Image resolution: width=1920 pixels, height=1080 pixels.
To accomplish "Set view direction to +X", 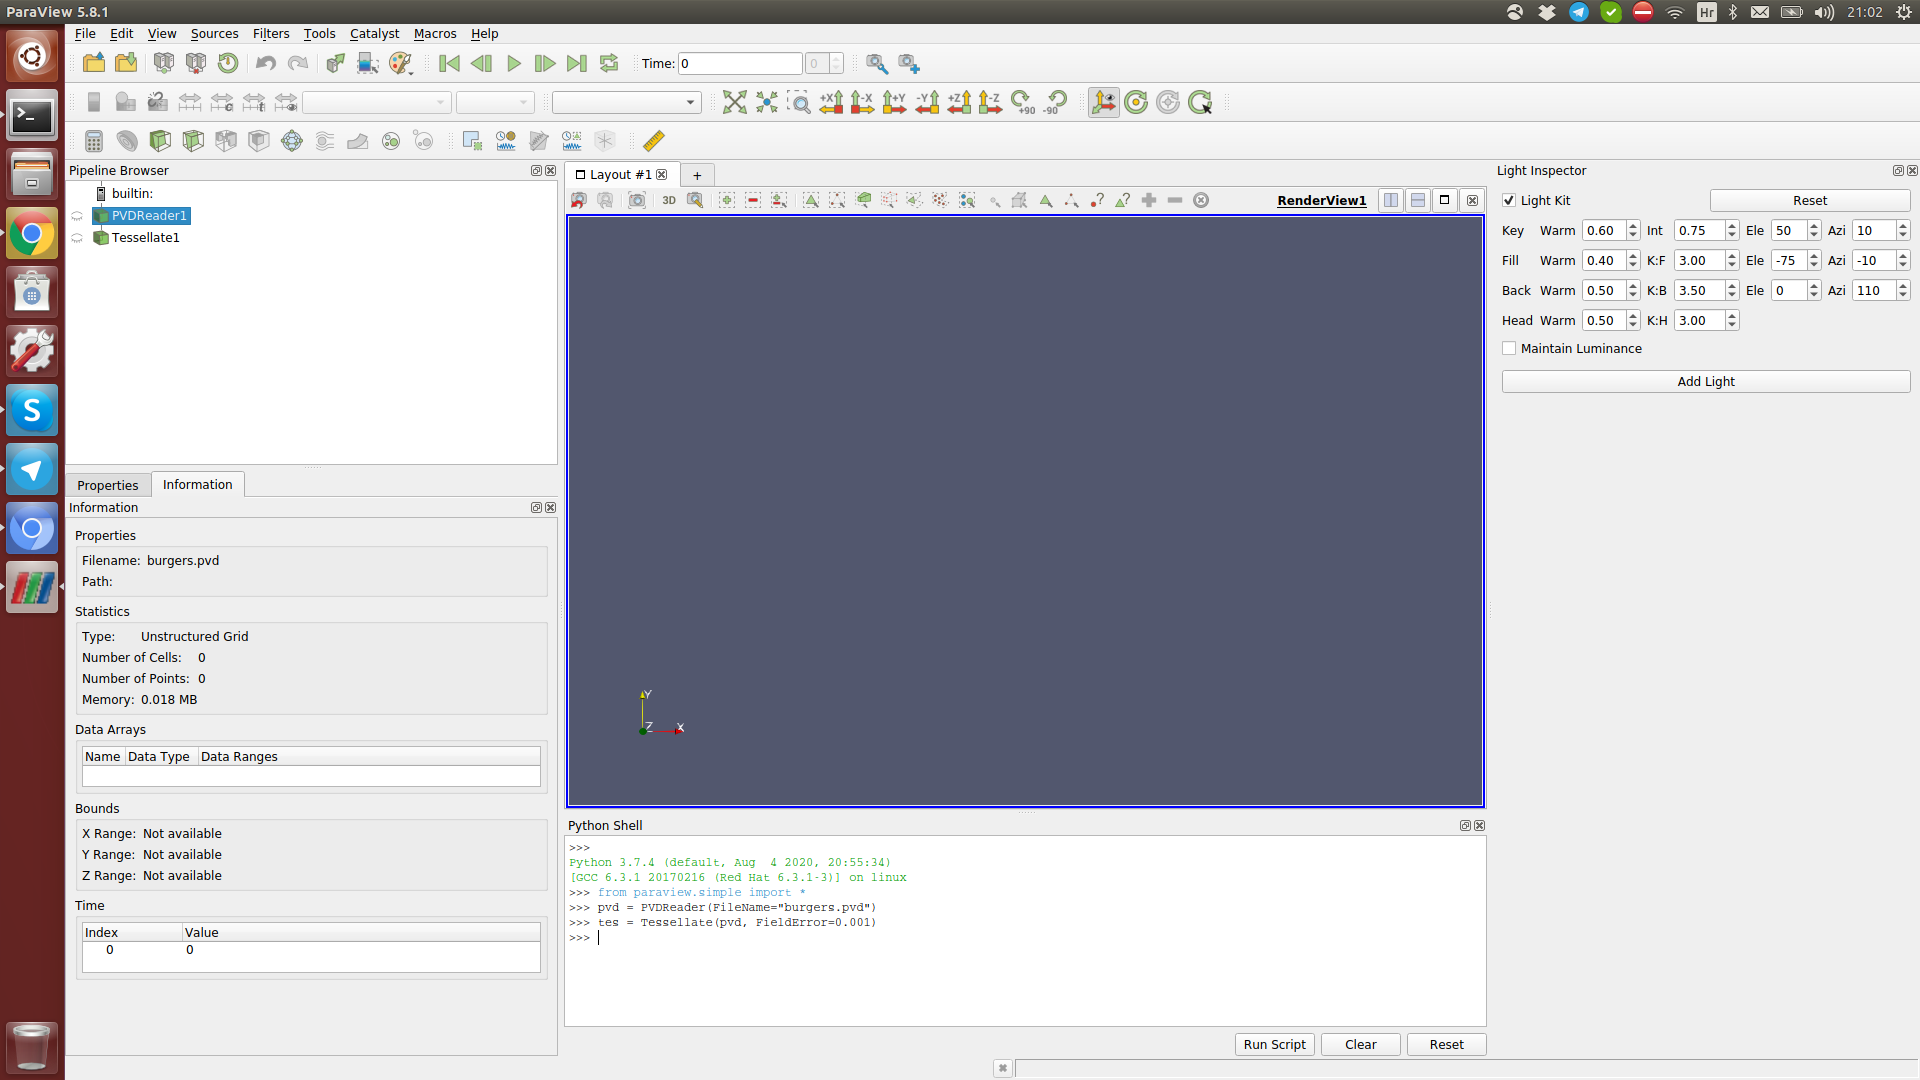I will click(x=830, y=102).
